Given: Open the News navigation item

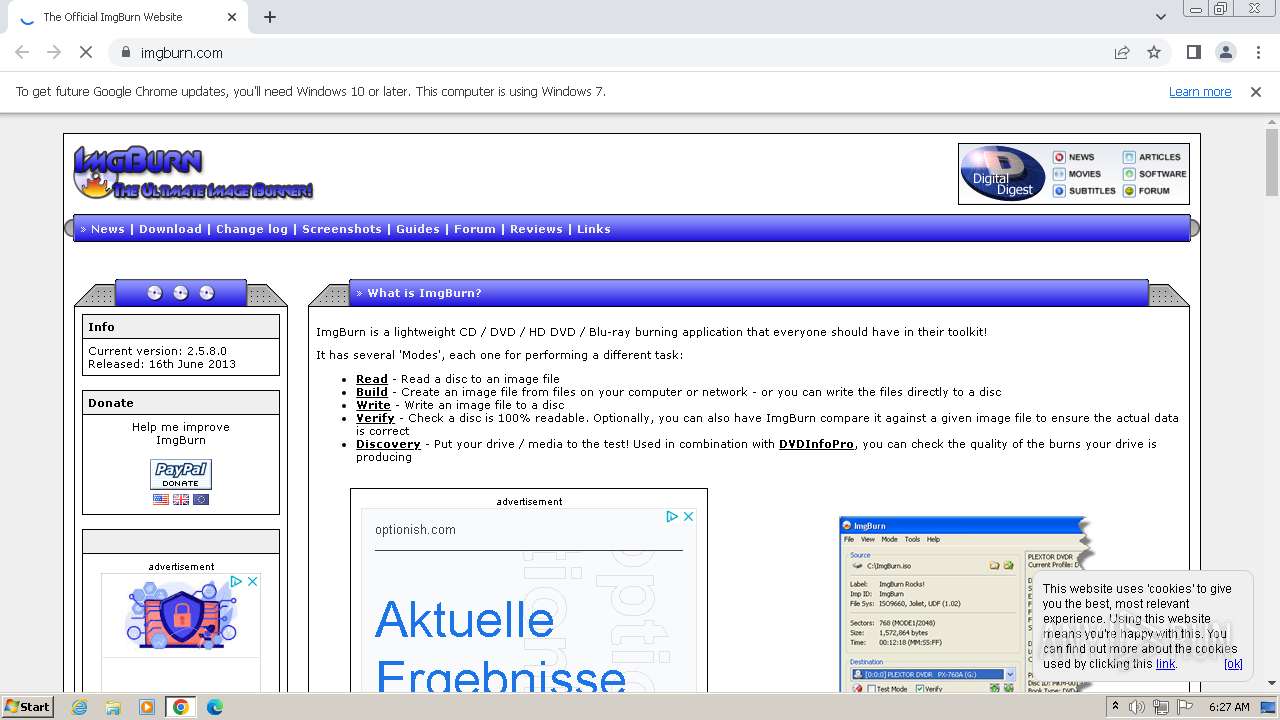Looking at the screenshot, I should pos(108,229).
